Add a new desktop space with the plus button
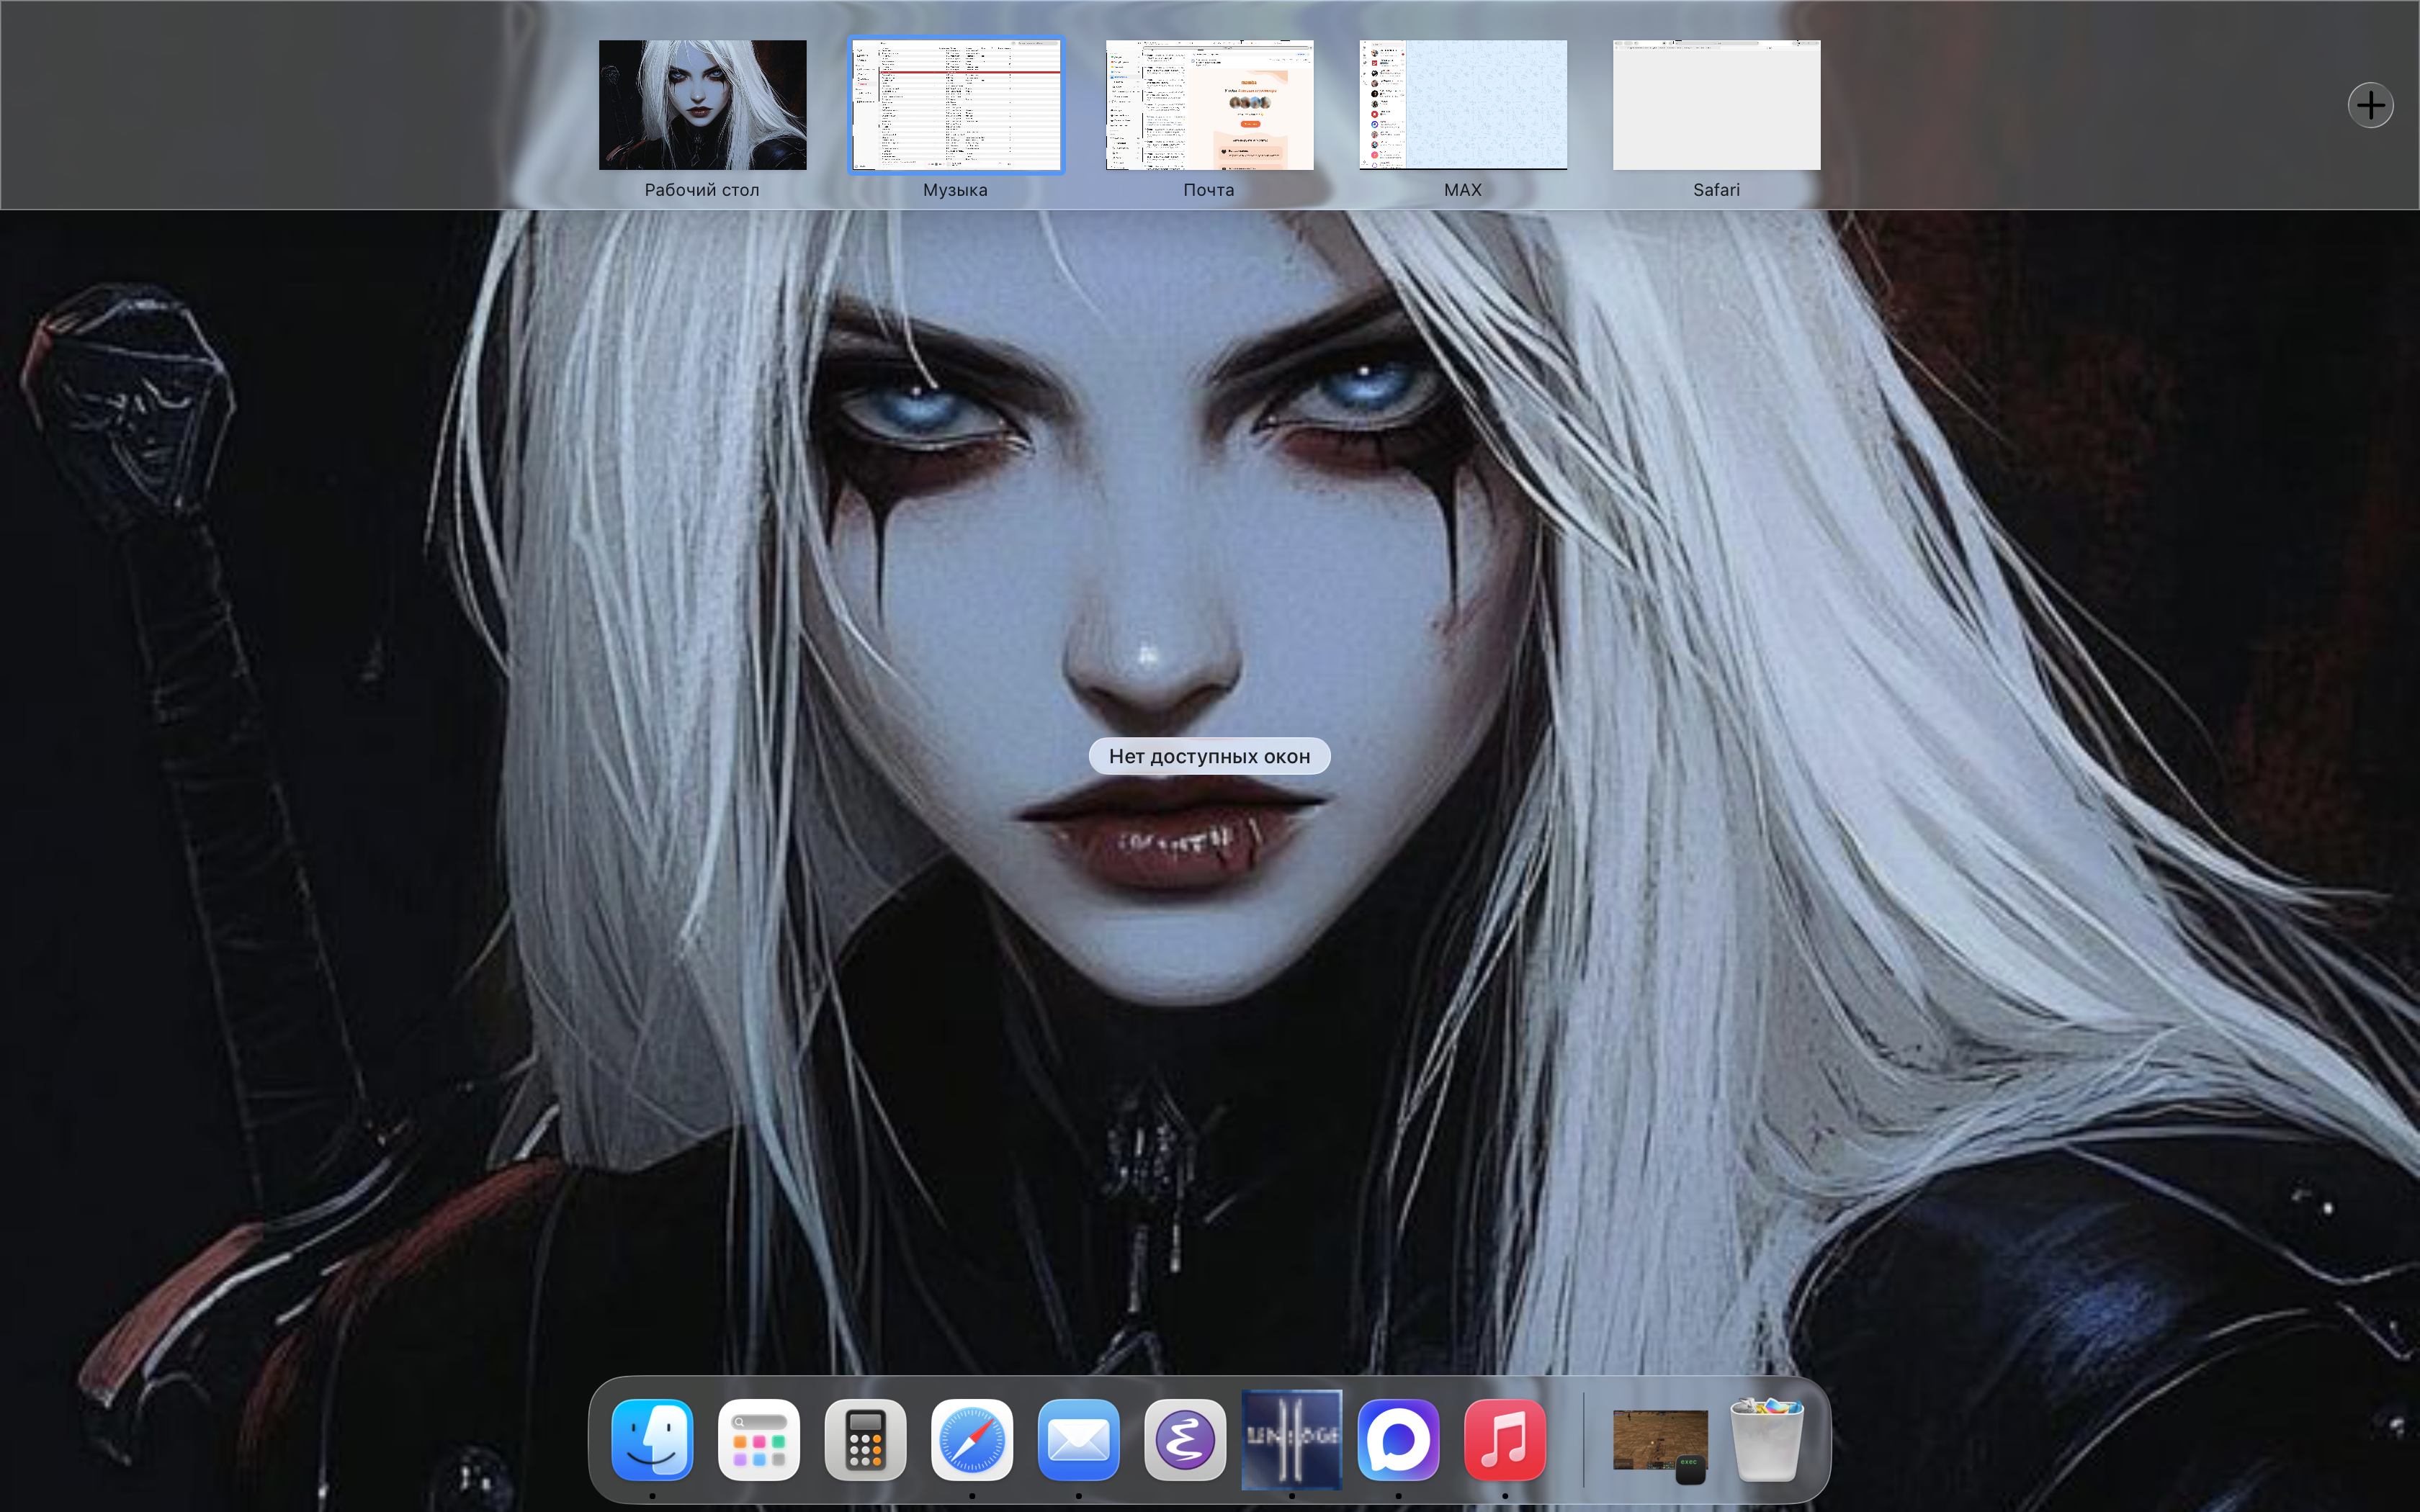The height and width of the screenshot is (1512, 2420). point(2370,105)
